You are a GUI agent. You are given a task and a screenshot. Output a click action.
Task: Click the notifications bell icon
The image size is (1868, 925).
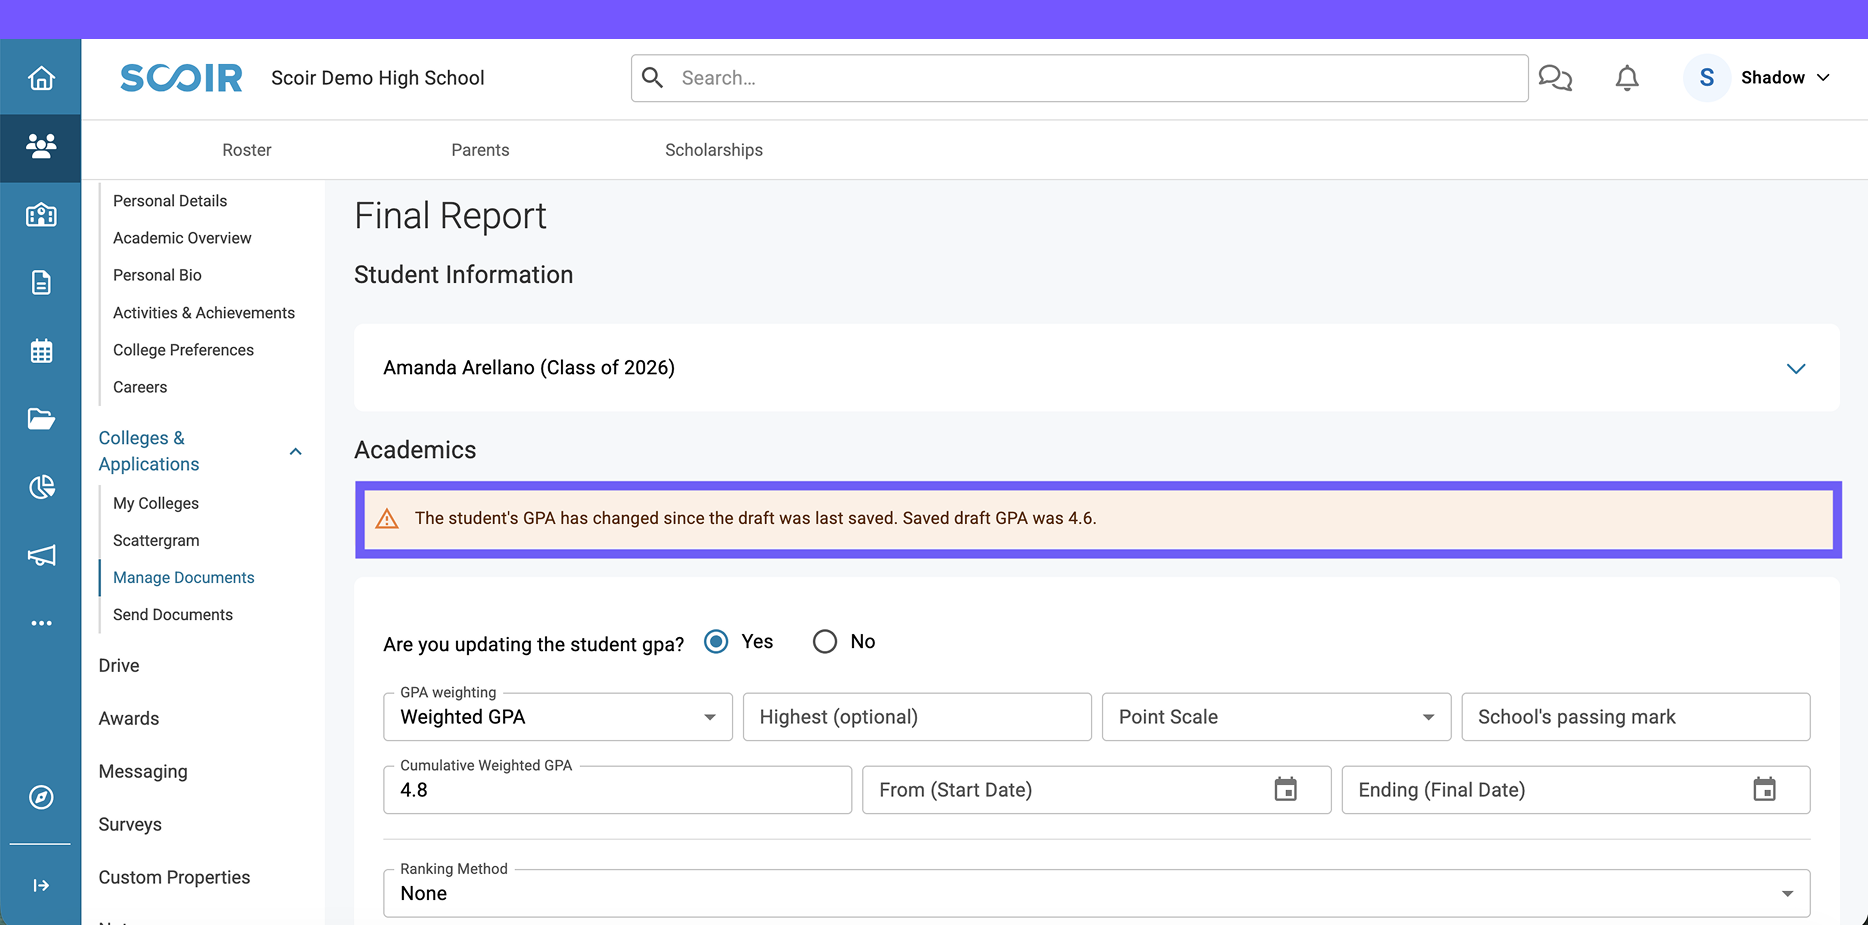(x=1627, y=78)
